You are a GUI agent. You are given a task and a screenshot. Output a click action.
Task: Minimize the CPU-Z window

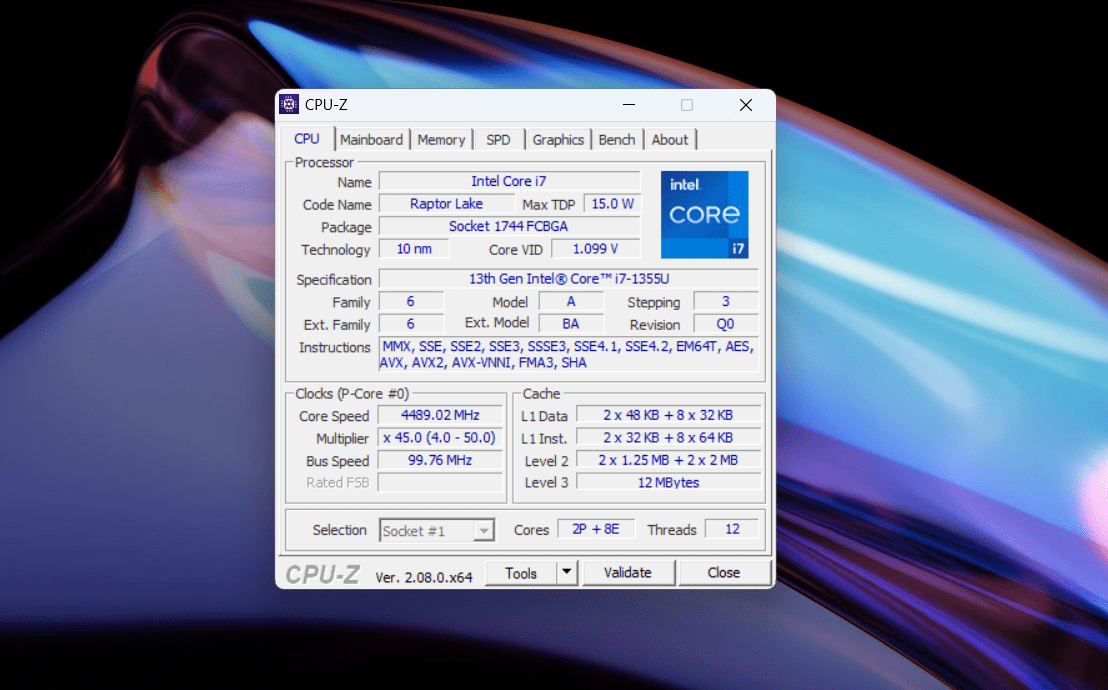[x=629, y=105]
